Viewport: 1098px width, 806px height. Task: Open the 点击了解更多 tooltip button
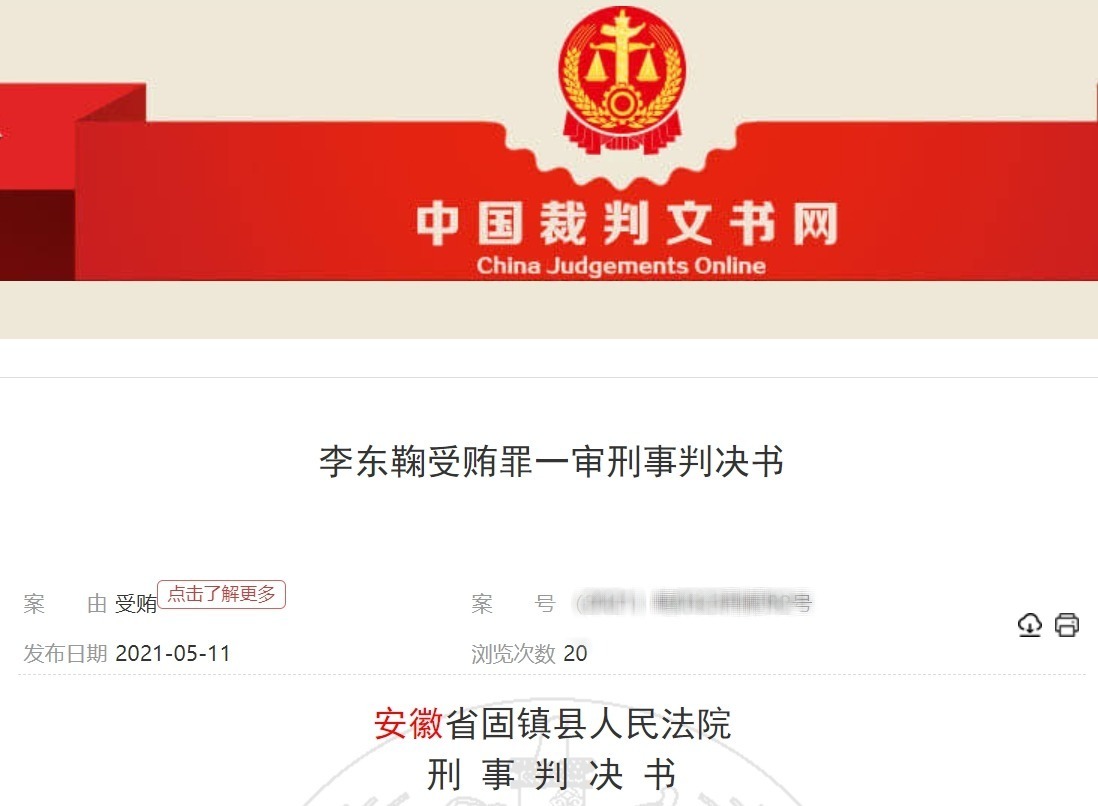[x=221, y=595]
